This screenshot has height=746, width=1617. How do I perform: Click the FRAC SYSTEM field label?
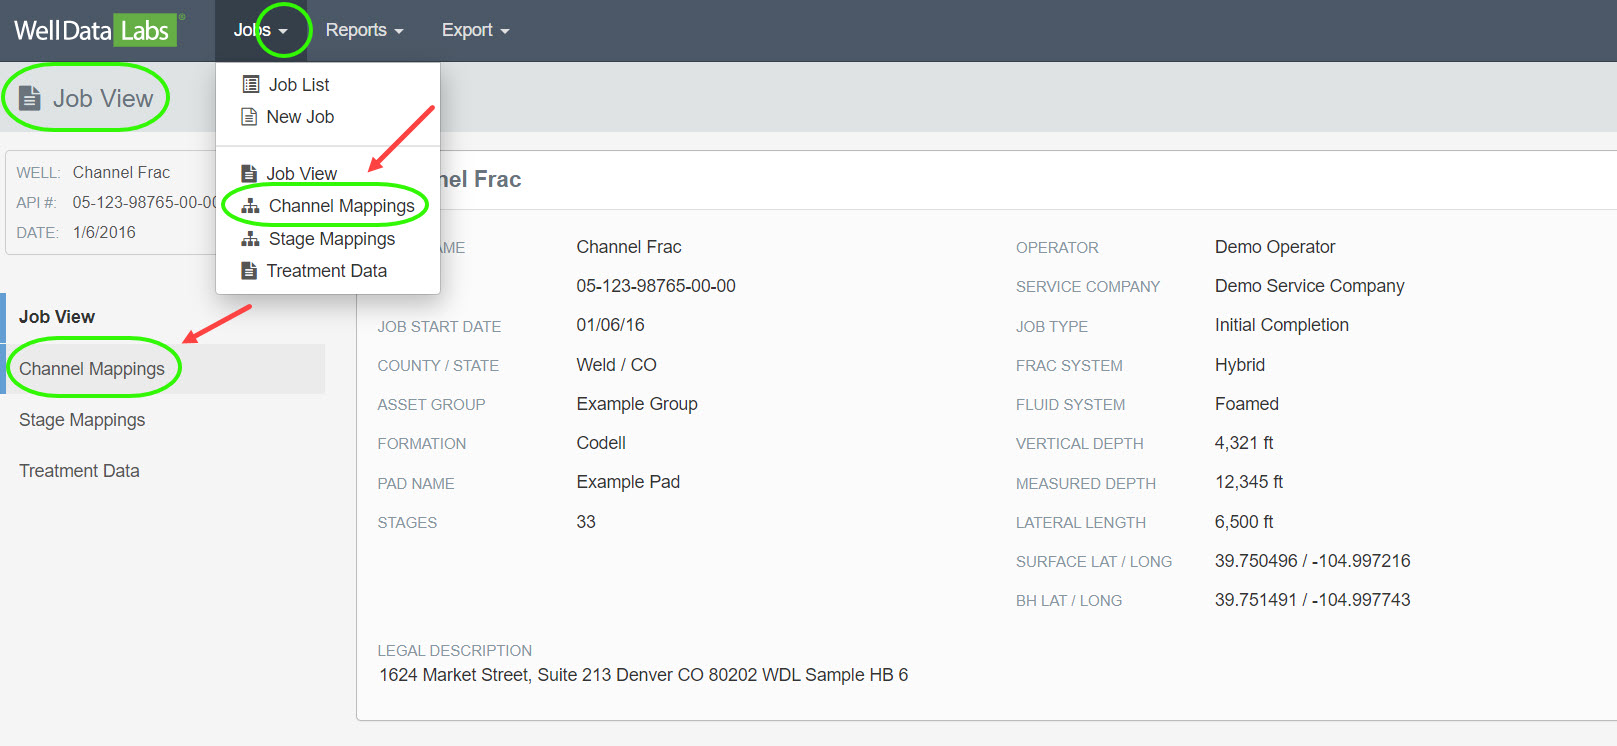[x=1069, y=366]
